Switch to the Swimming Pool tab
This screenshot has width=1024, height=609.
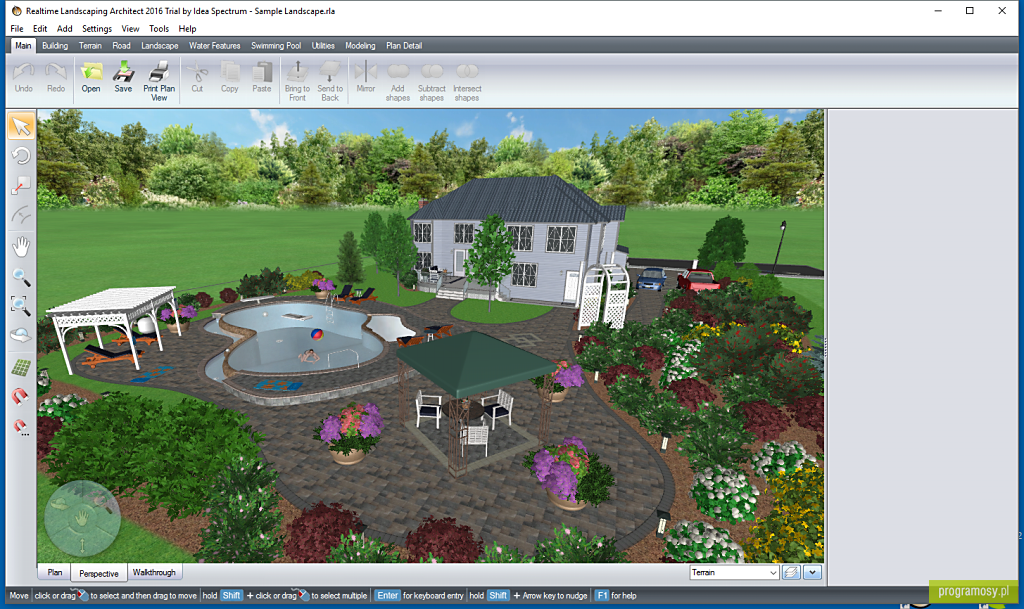coord(276,46)
